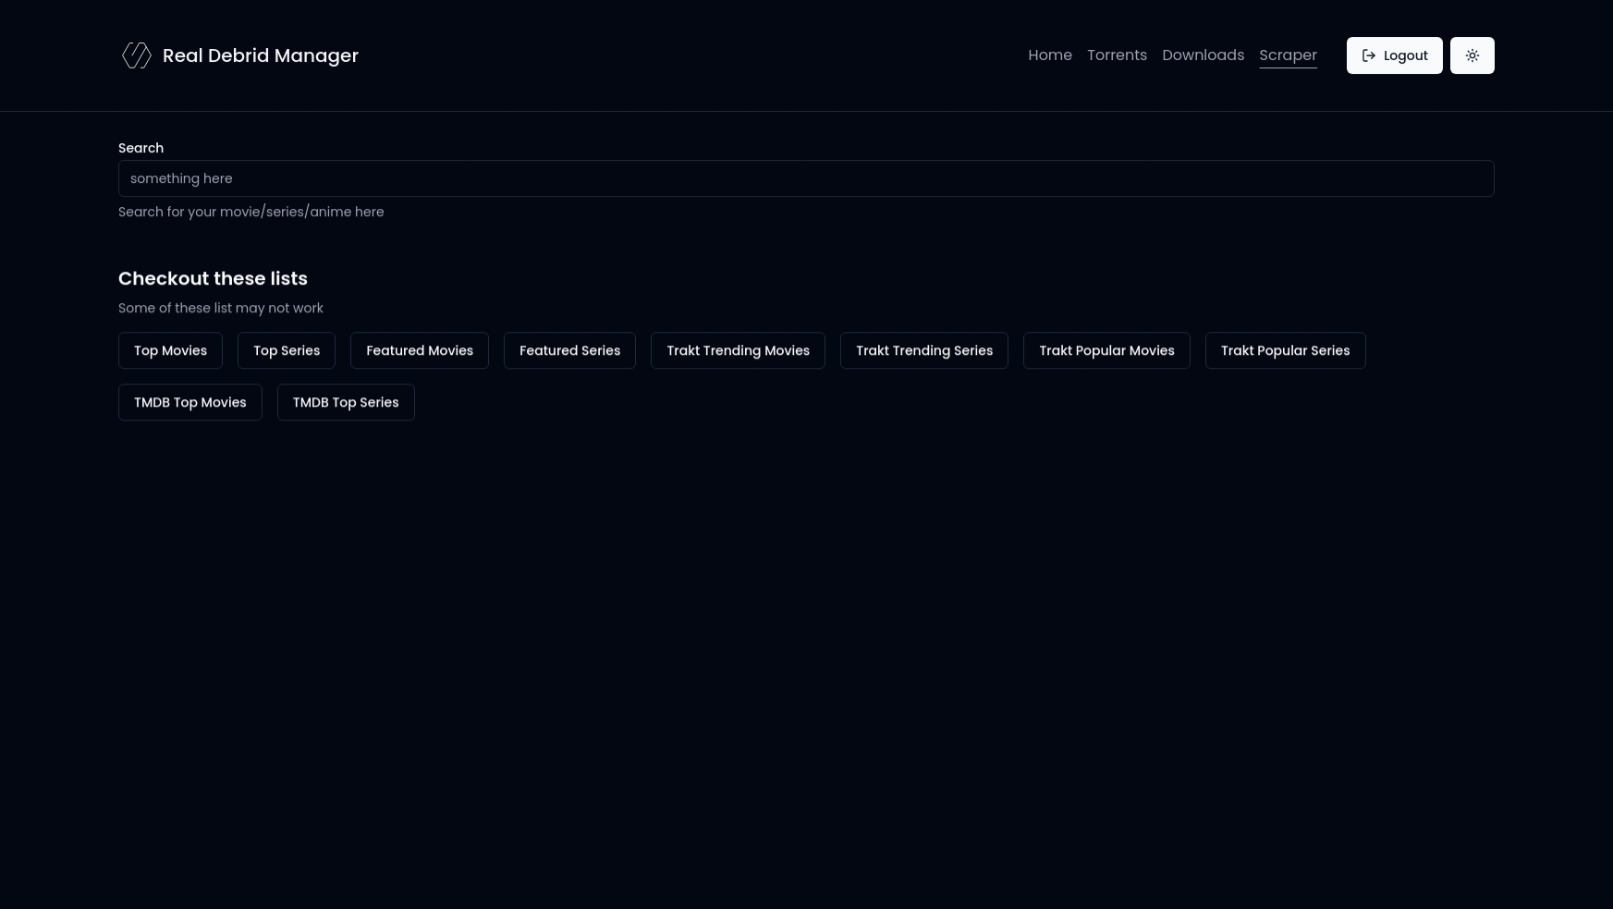
Task: Load Trakt Trending Movies list
Action: click(738, 350)
